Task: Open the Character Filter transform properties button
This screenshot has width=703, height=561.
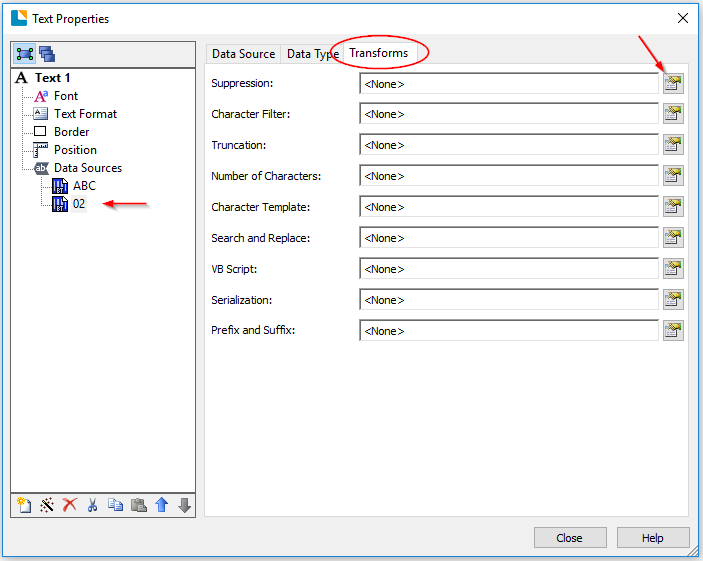Action: [673, 114]
